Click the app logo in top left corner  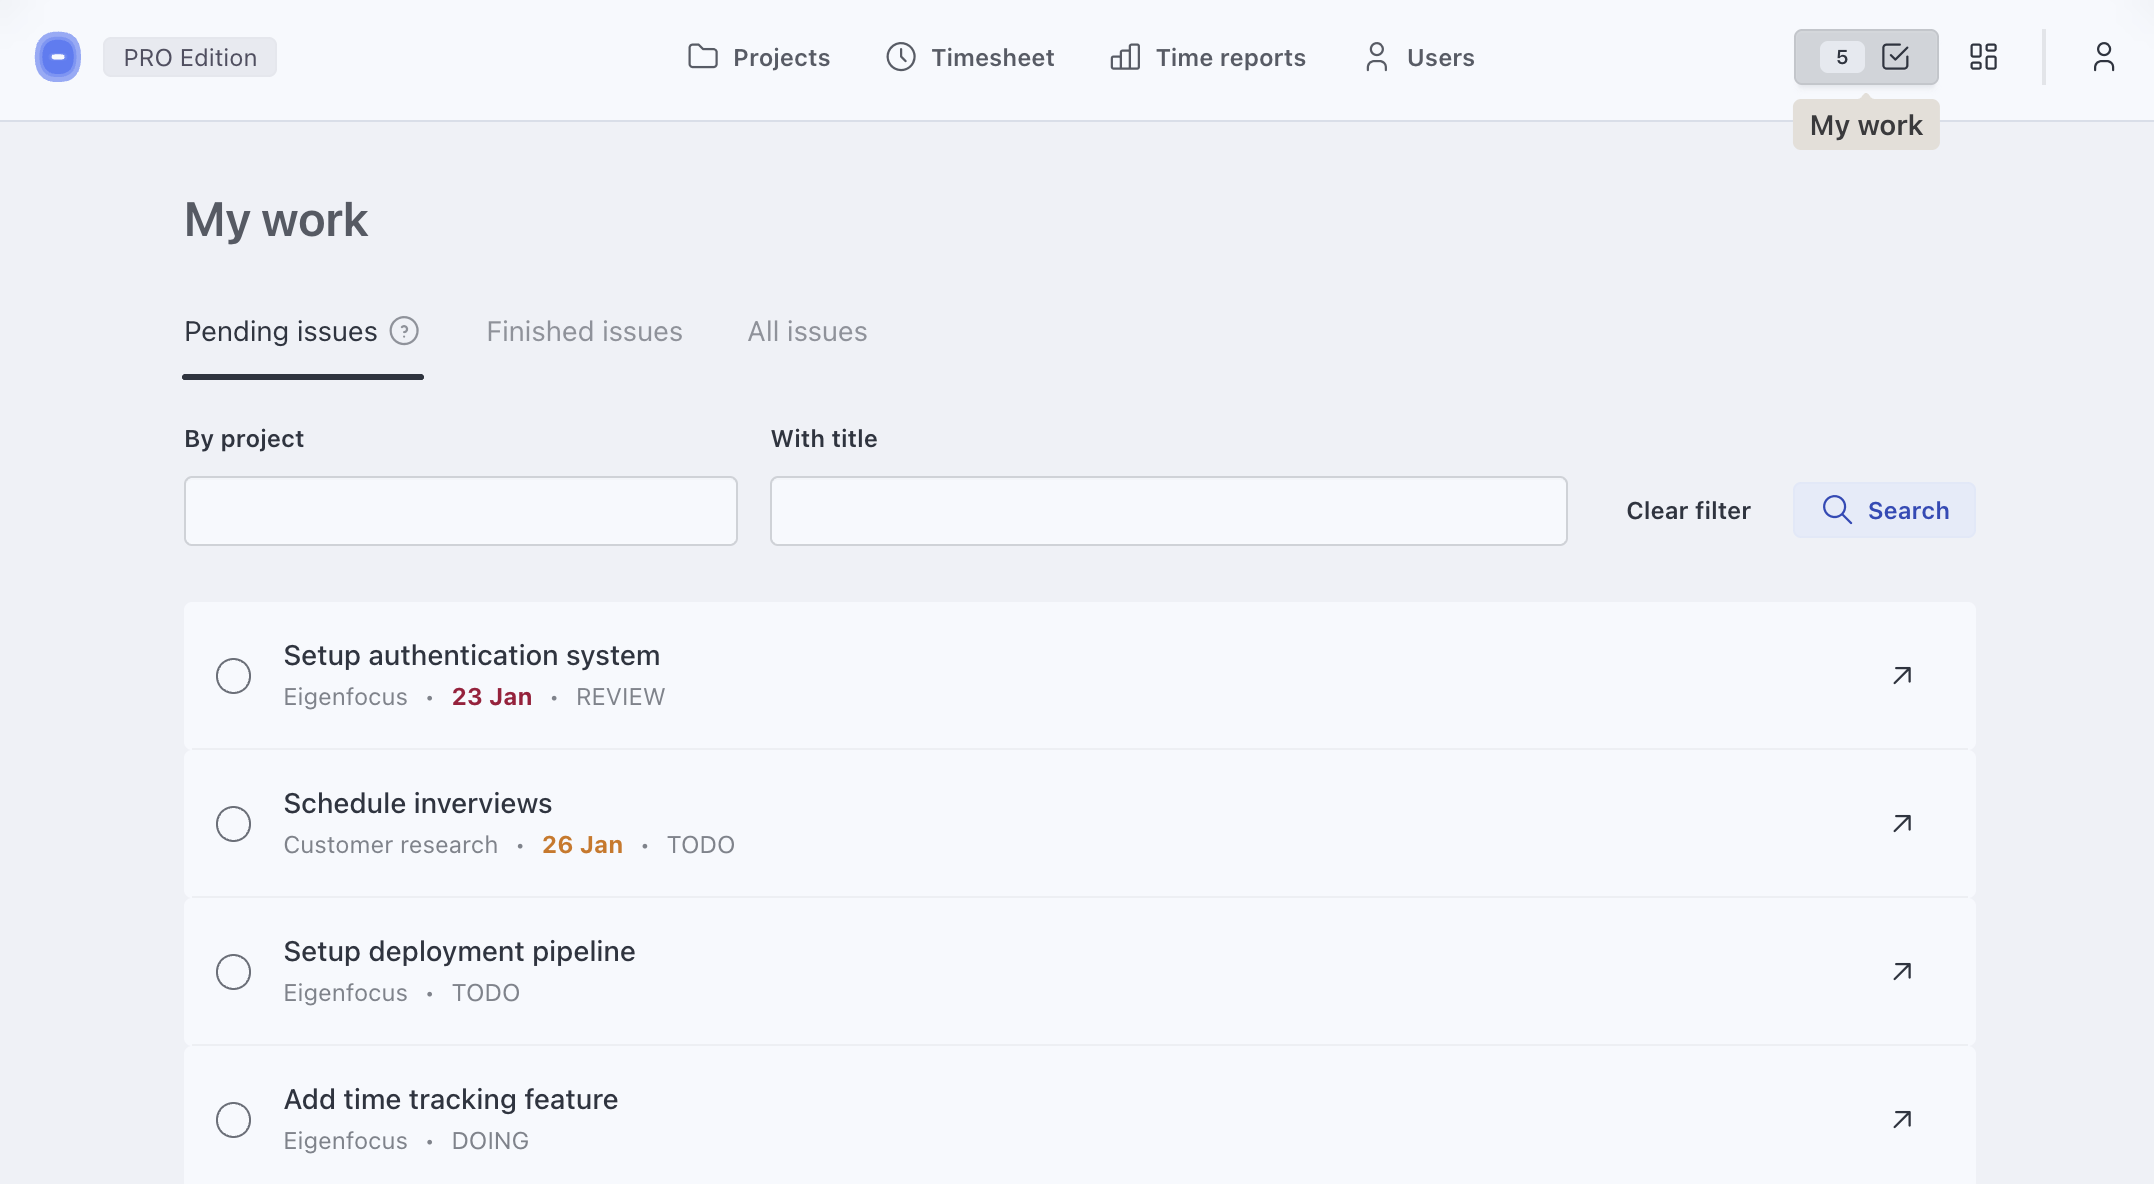(x=57, y=57)
